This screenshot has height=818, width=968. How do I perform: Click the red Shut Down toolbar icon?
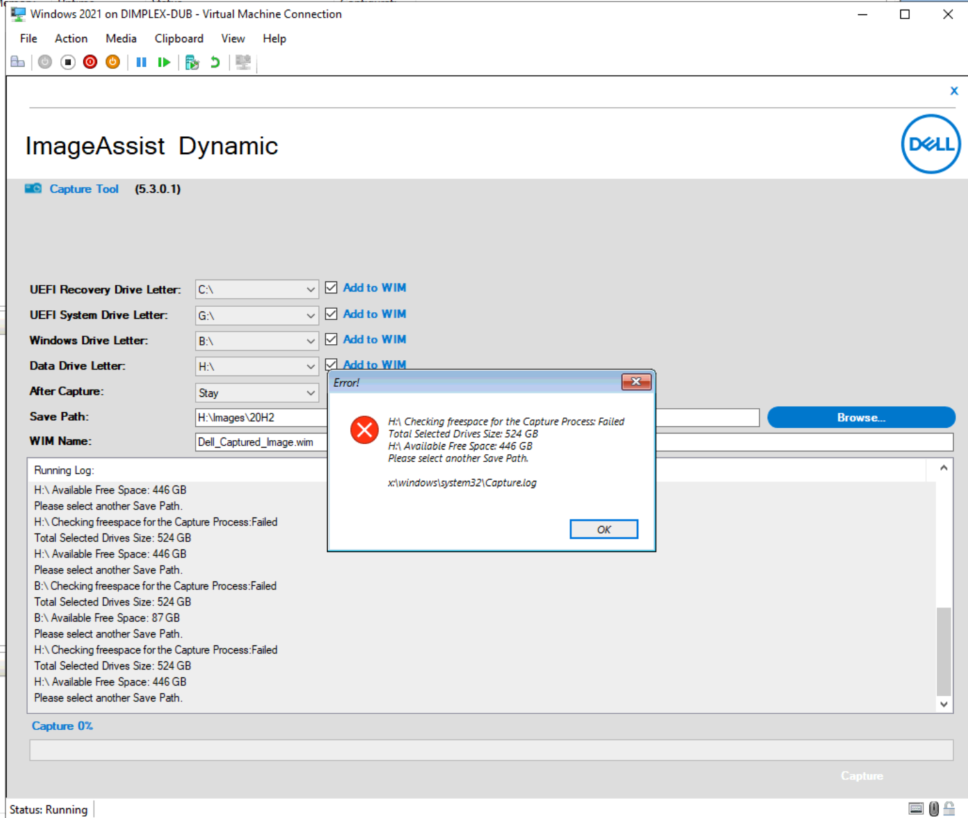pos(90,62)
